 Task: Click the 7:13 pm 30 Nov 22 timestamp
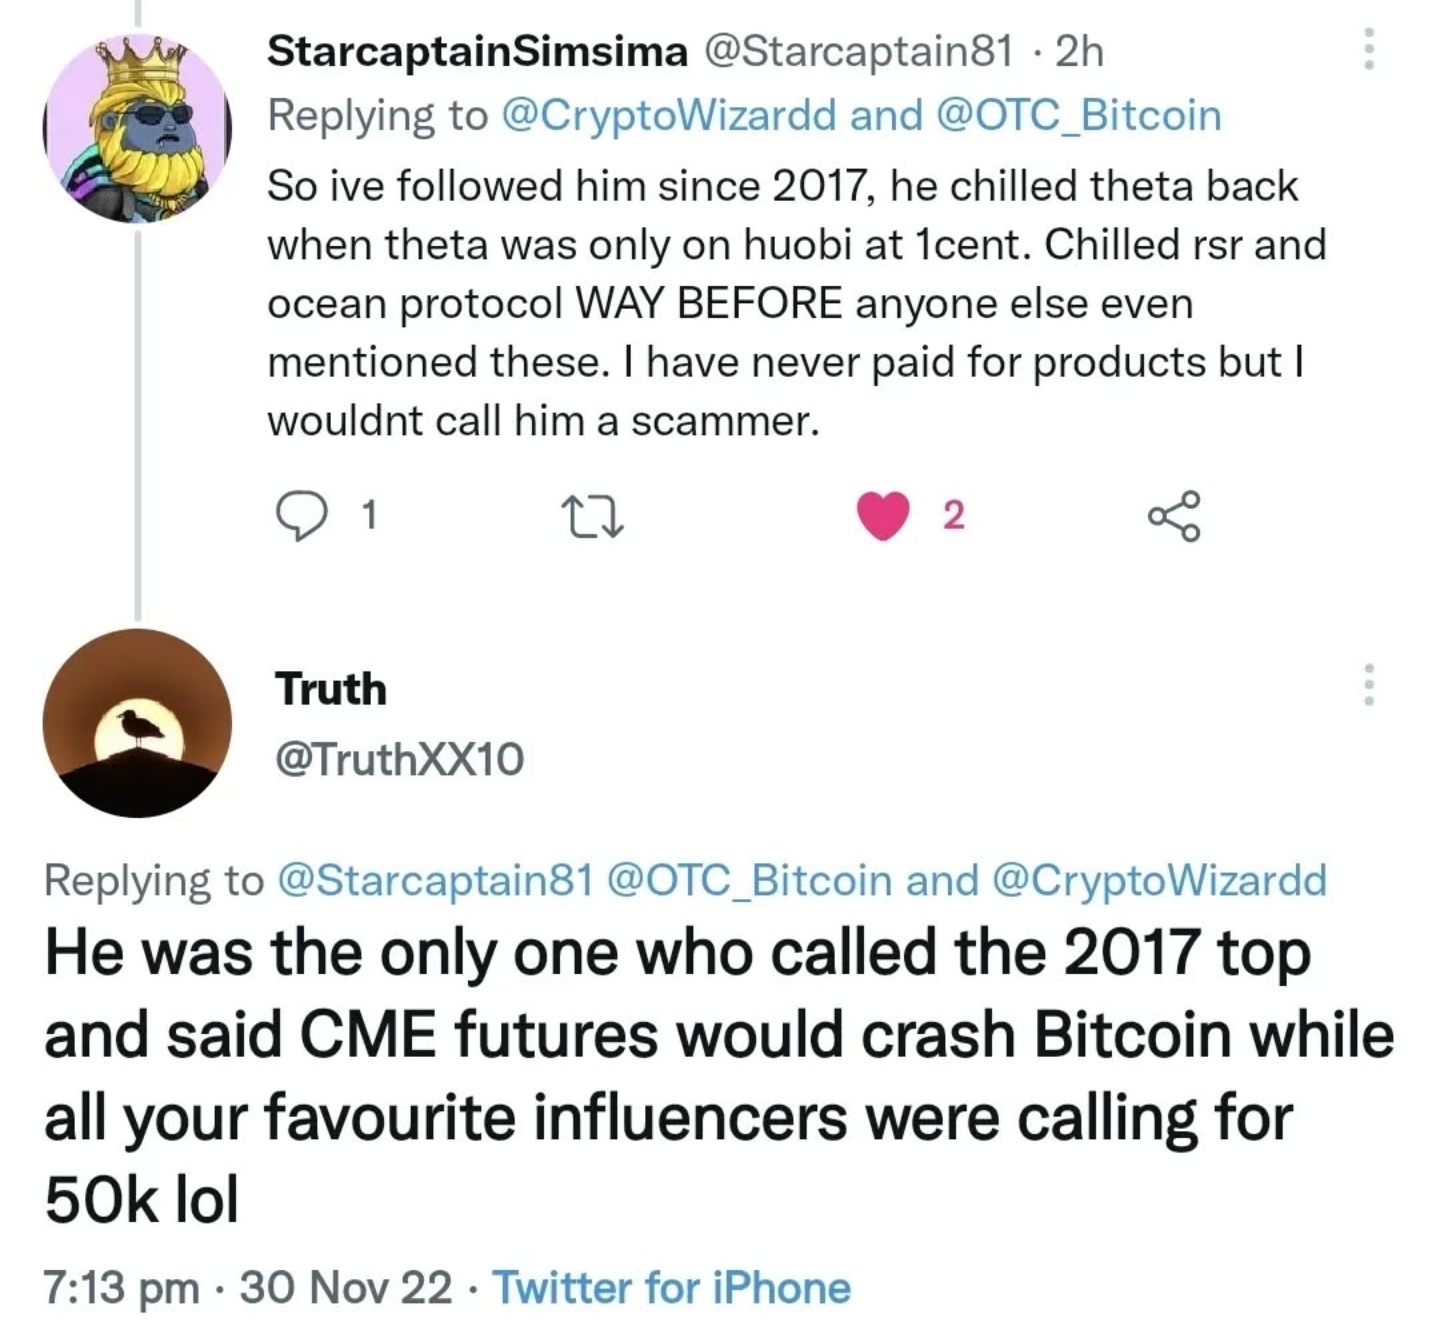(x=248, y=1288)
